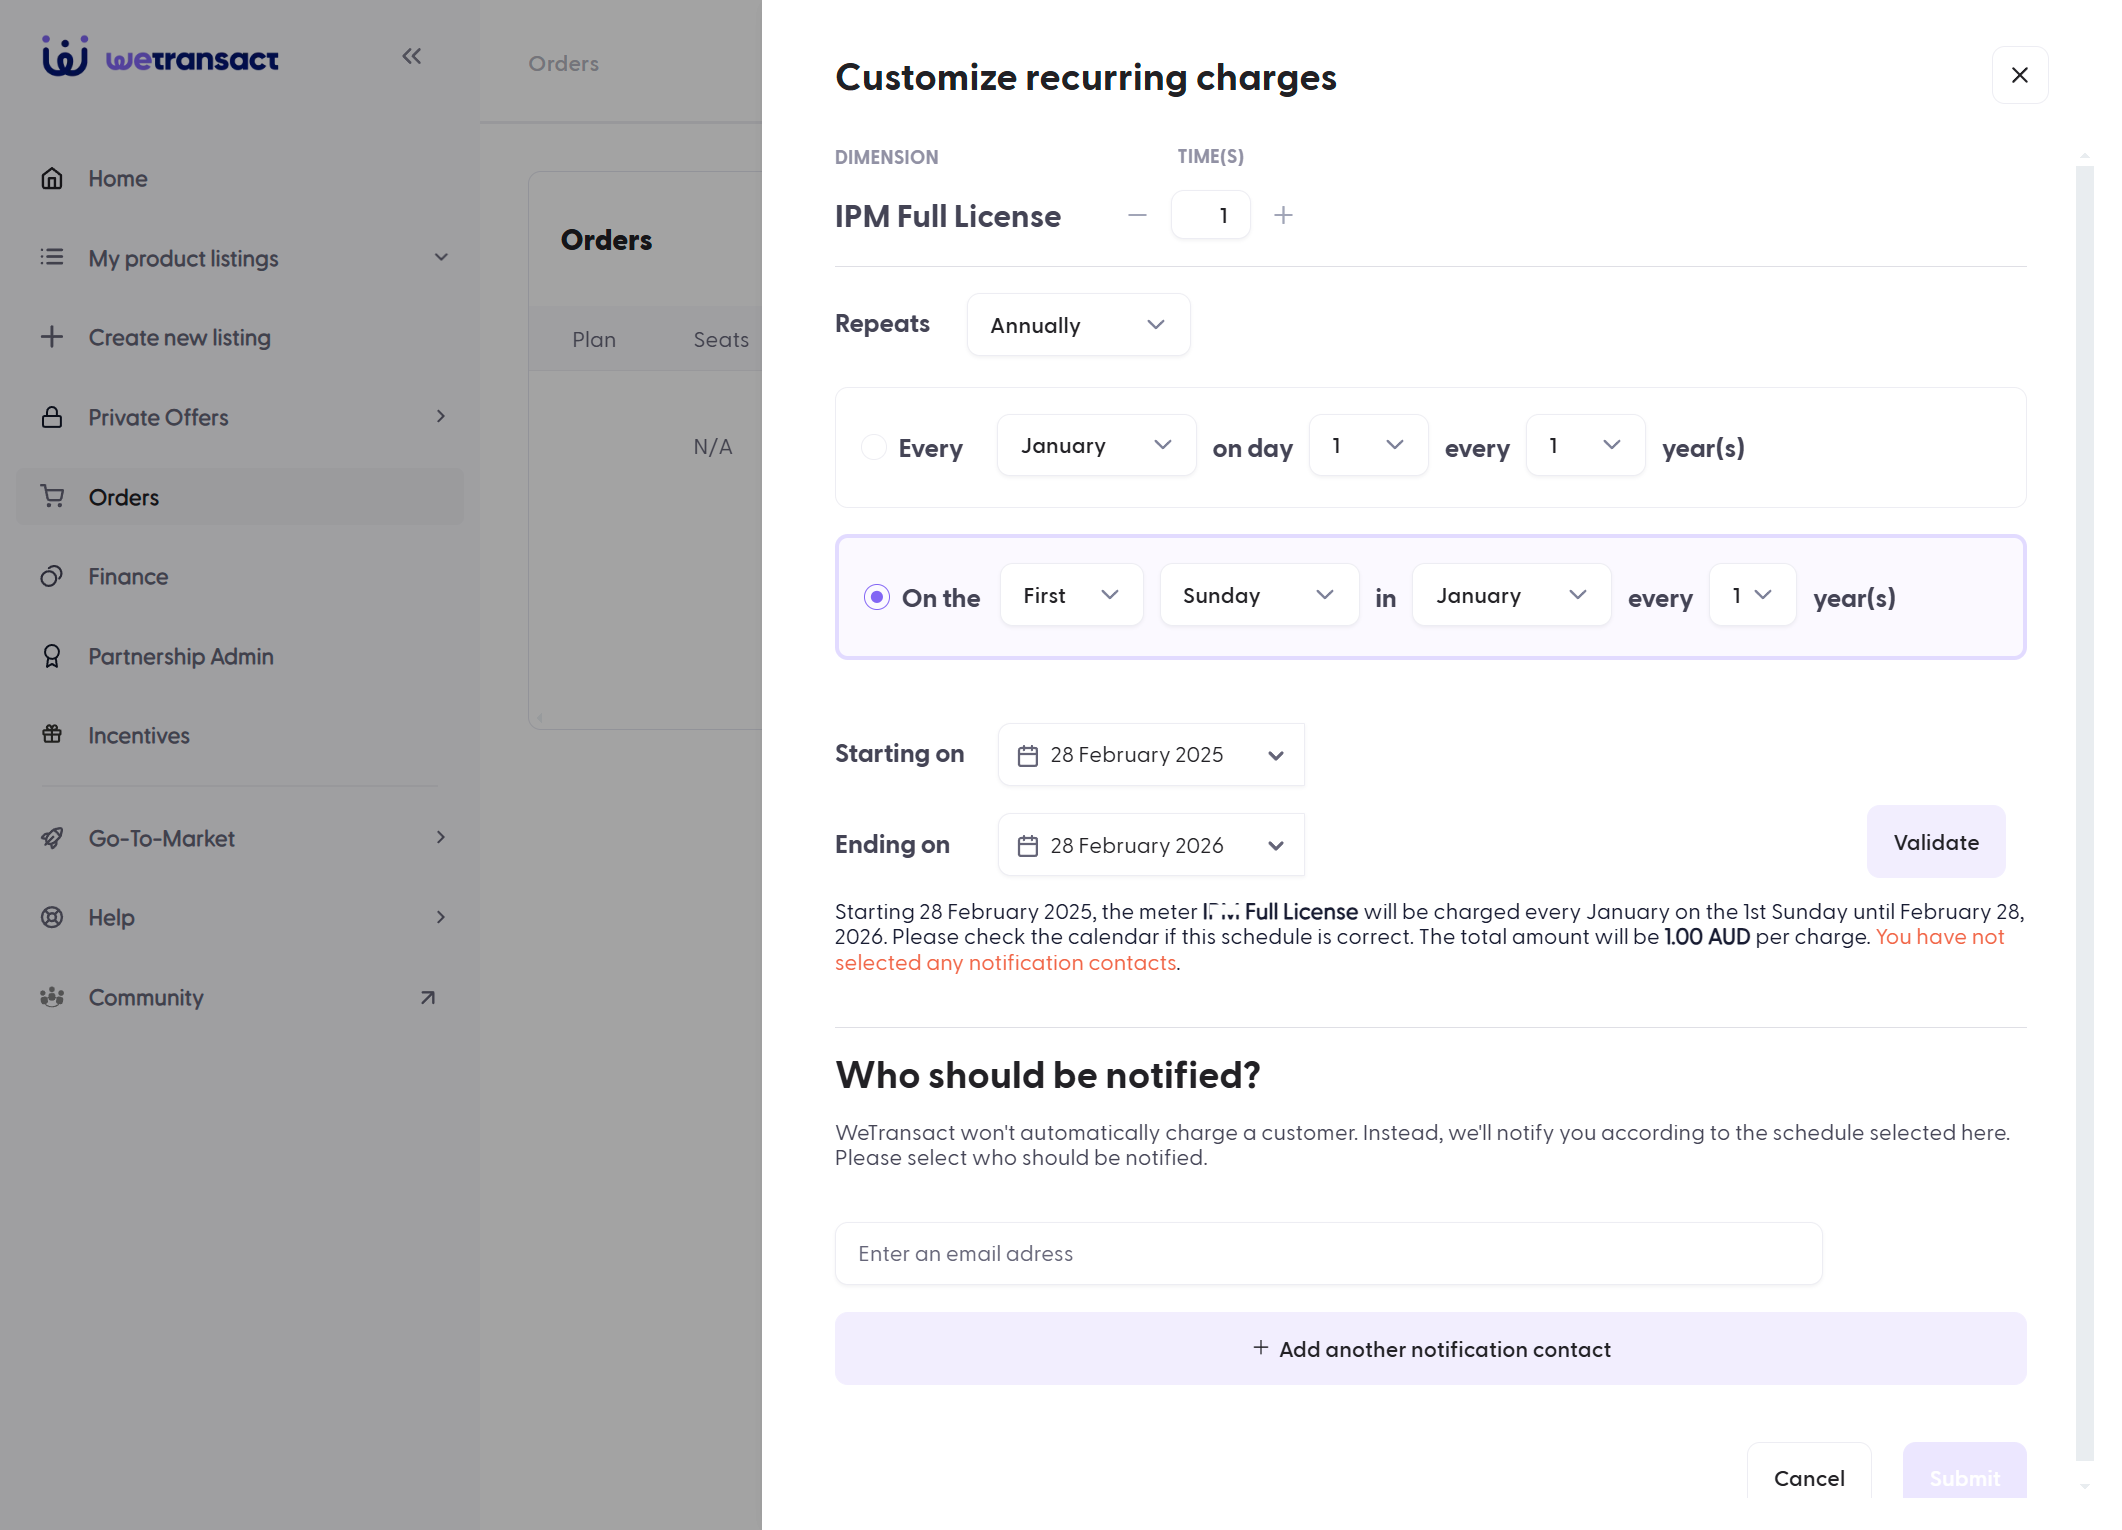Collapse the sidebar with the double-chevron icon
2122x1530 pixels.
[411, 57]
